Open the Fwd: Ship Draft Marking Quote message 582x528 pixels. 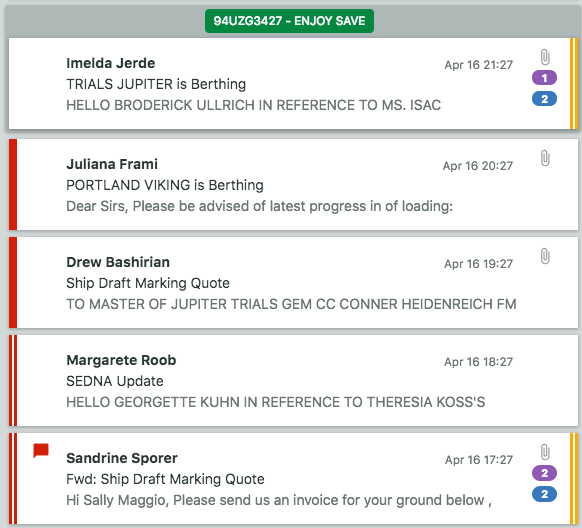(293, 478)
